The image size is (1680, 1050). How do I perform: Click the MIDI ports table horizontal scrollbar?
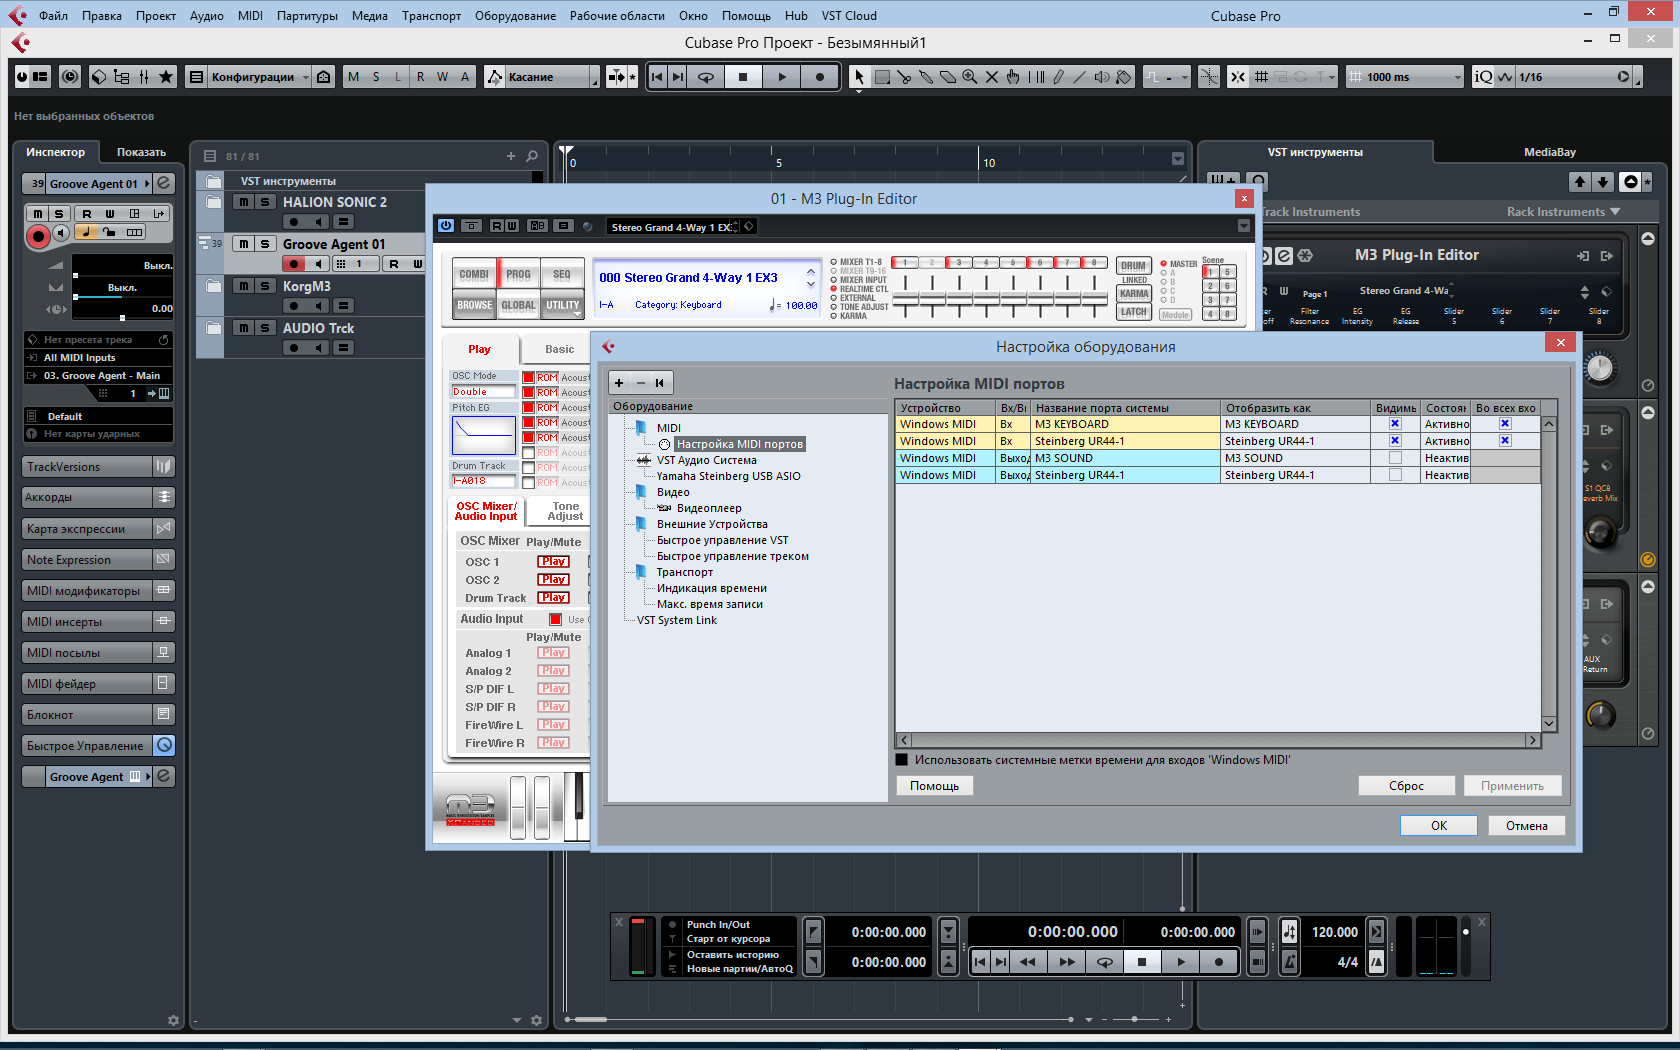(x=1218, y=740)
